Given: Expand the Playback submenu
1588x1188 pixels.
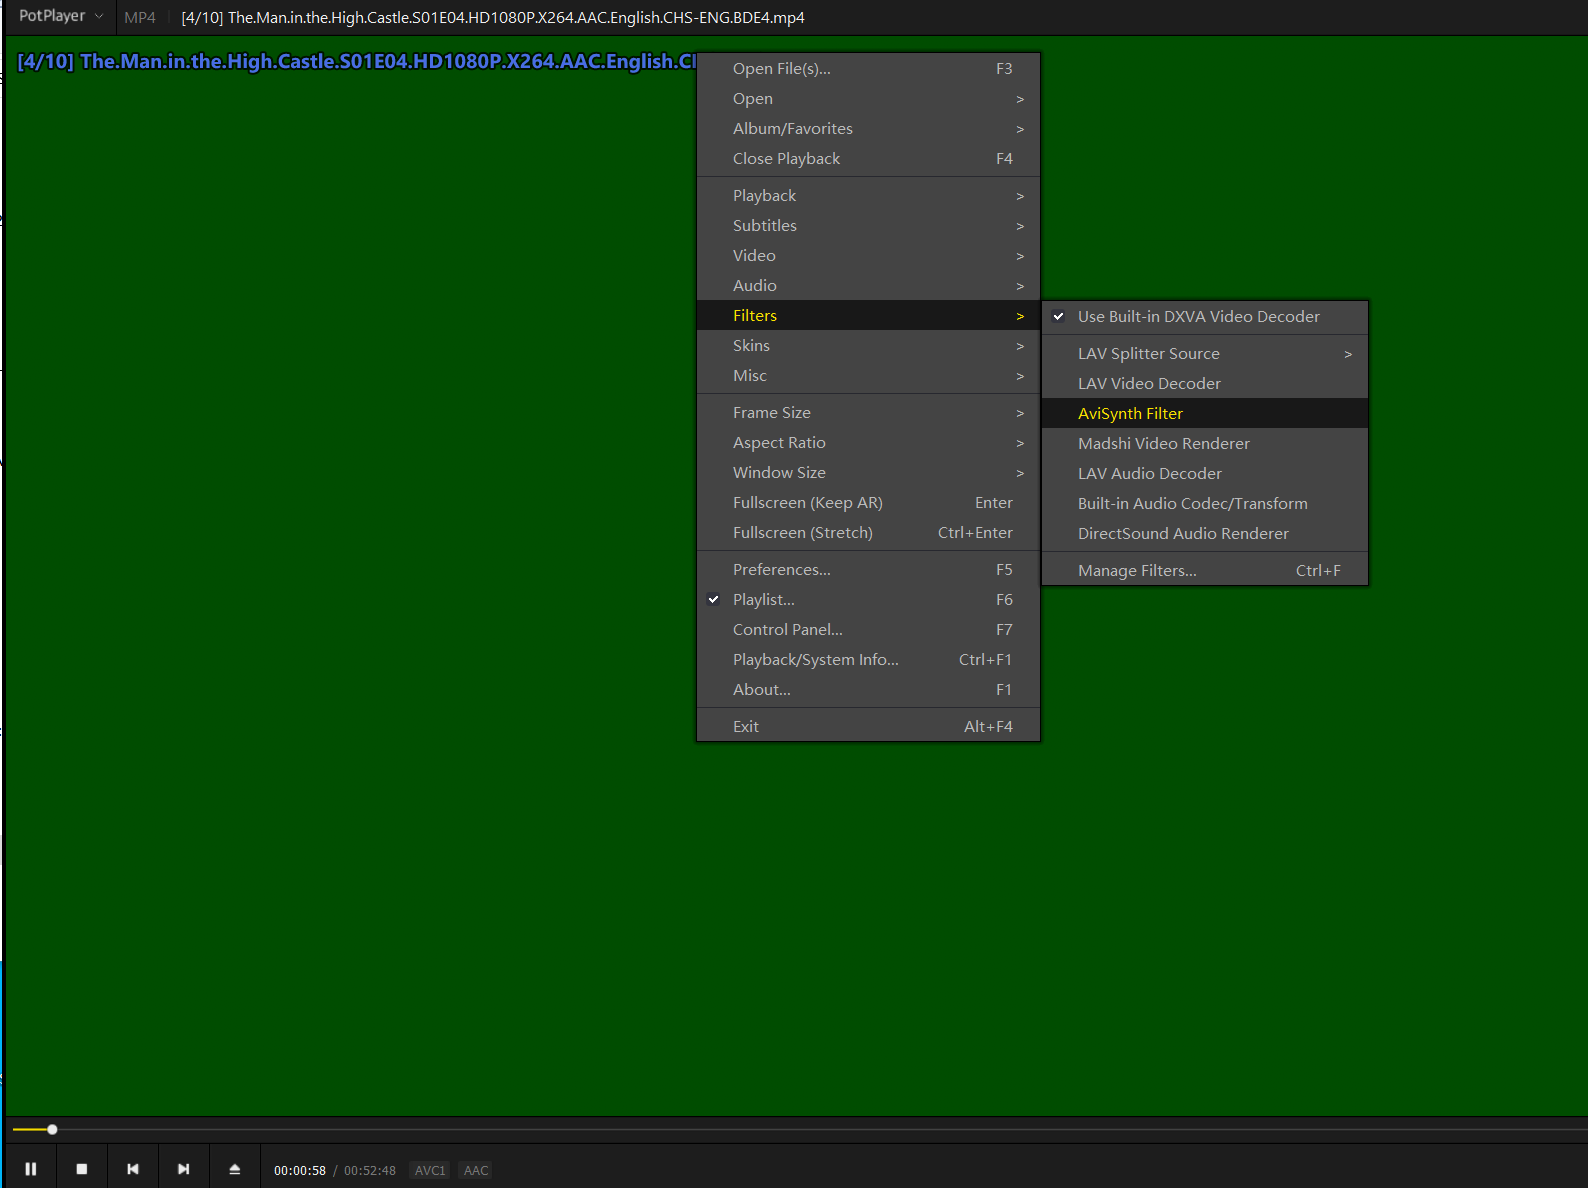Looking at the screenshot, I should tap(868, 196).
